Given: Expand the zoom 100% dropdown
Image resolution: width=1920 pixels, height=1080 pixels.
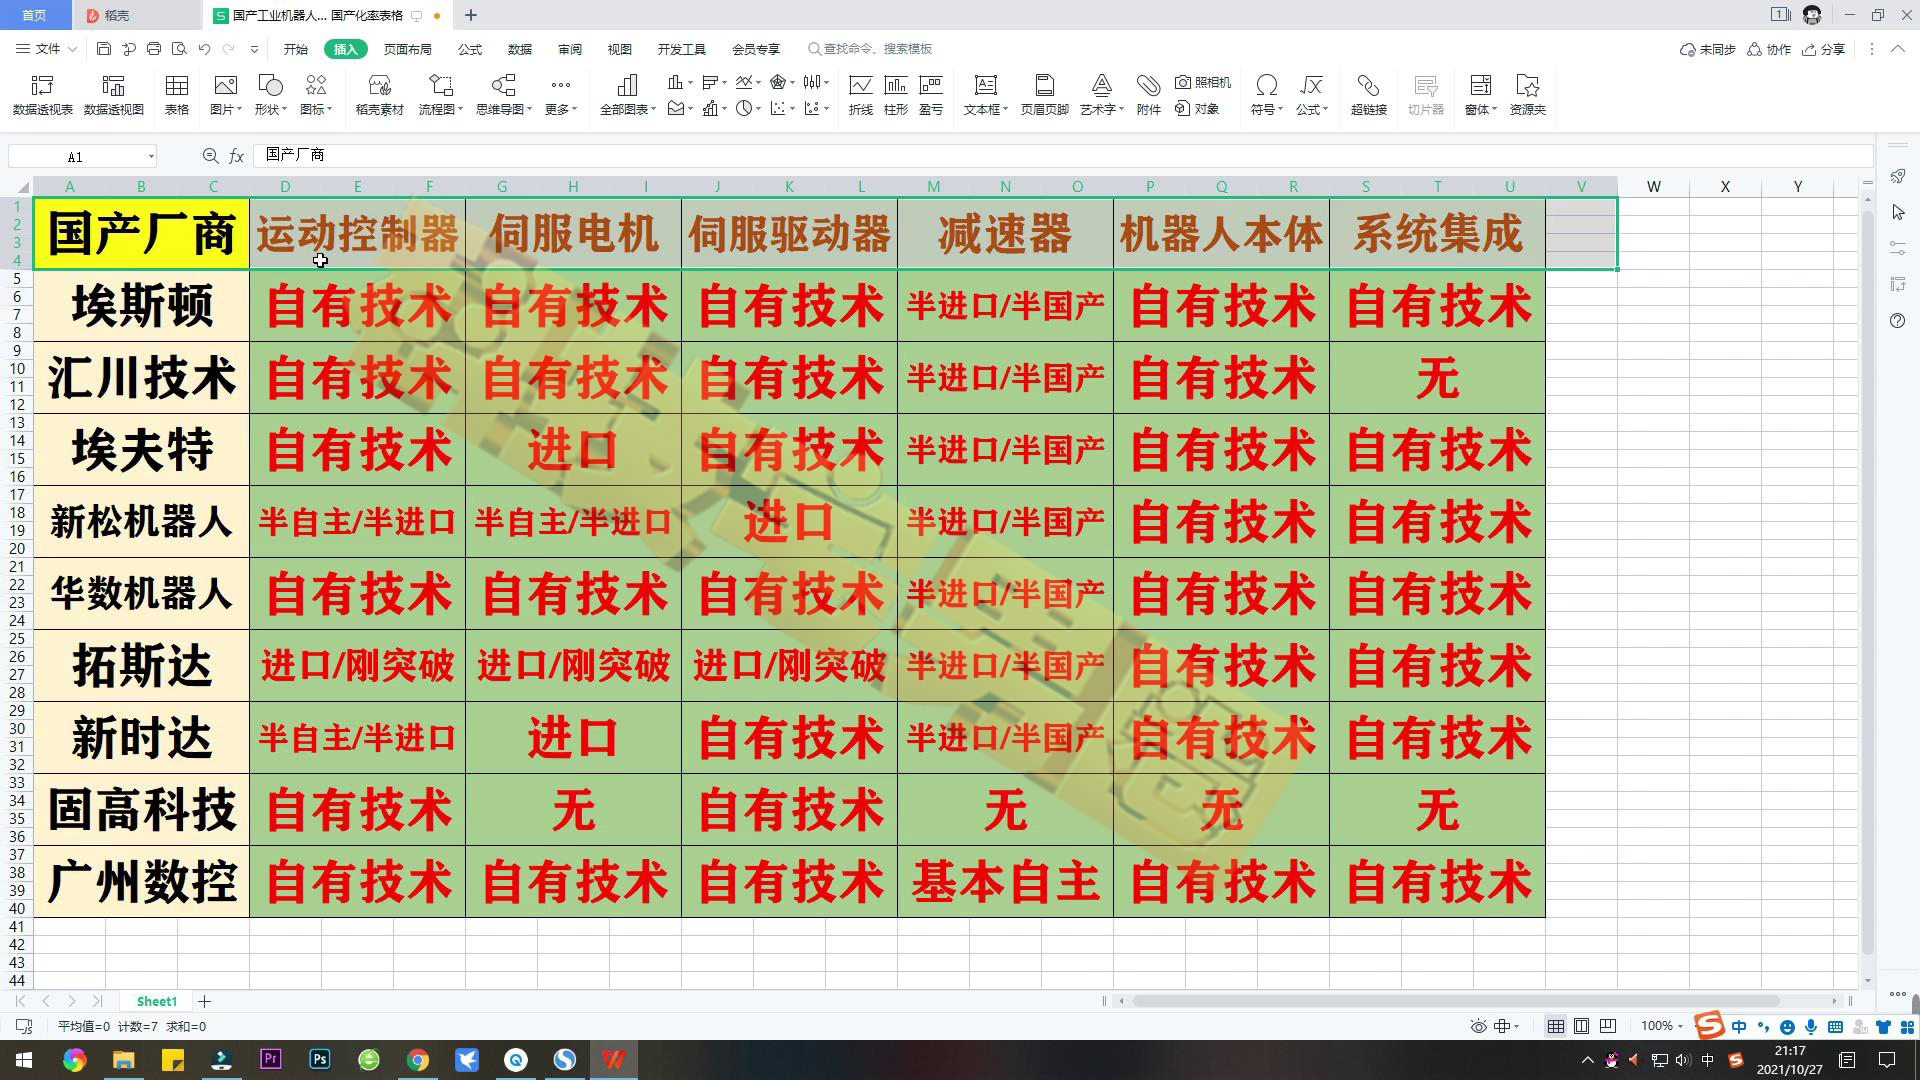Looking at the screenshot, I should click(1664, 1026).
